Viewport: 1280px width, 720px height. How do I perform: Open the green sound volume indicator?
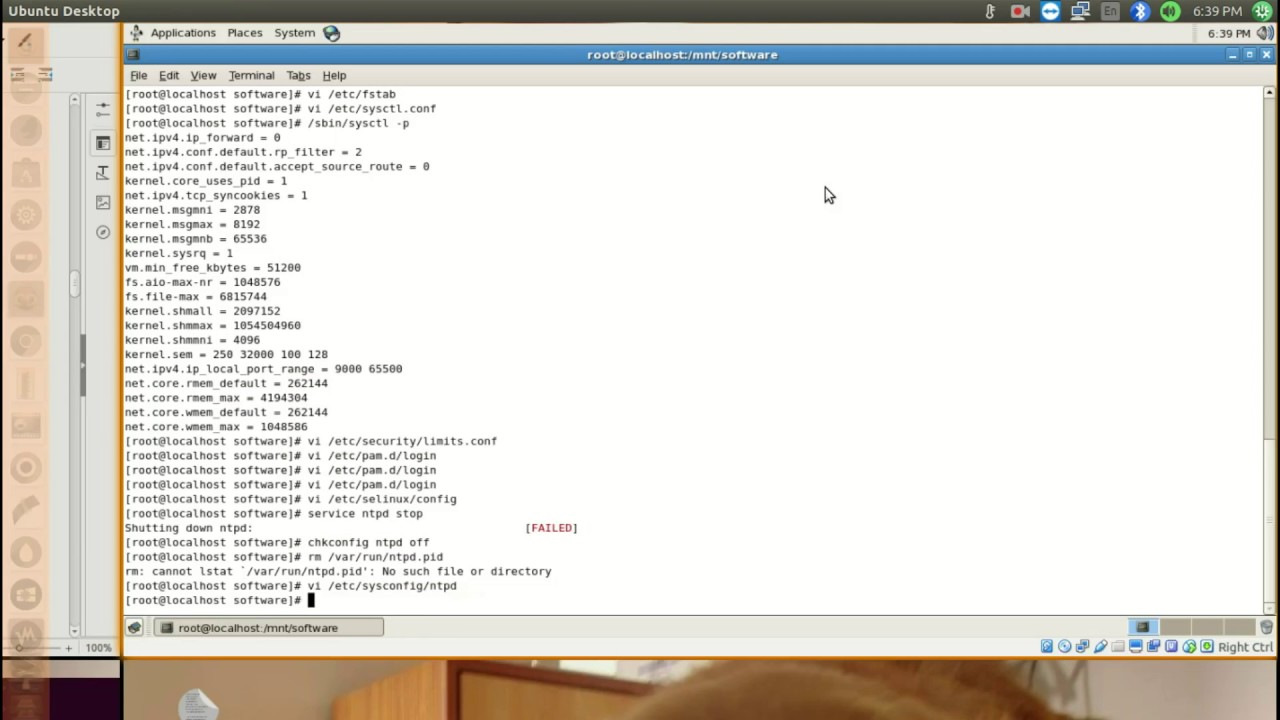tap(1170, 11)
